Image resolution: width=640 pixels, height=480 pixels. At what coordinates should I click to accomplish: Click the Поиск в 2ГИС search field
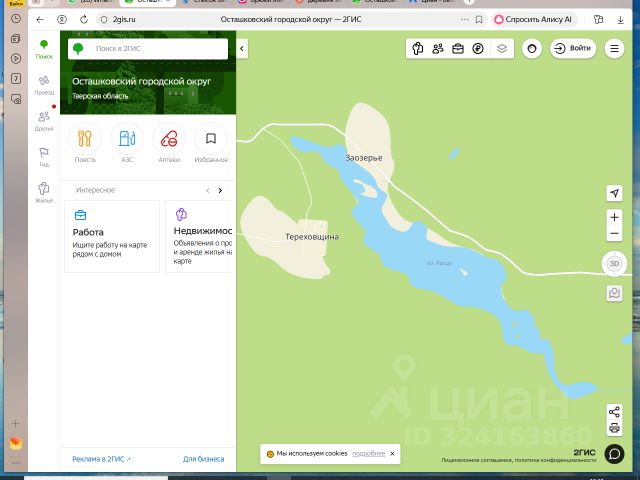click(x=148, y=49)
